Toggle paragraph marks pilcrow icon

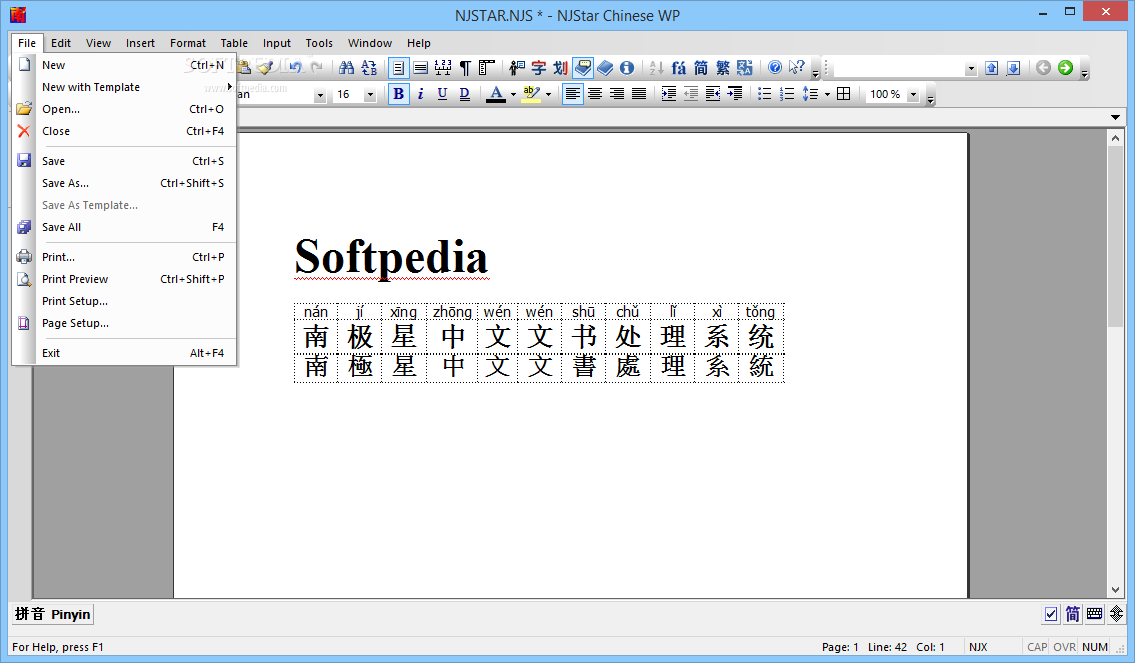point(465,68)
